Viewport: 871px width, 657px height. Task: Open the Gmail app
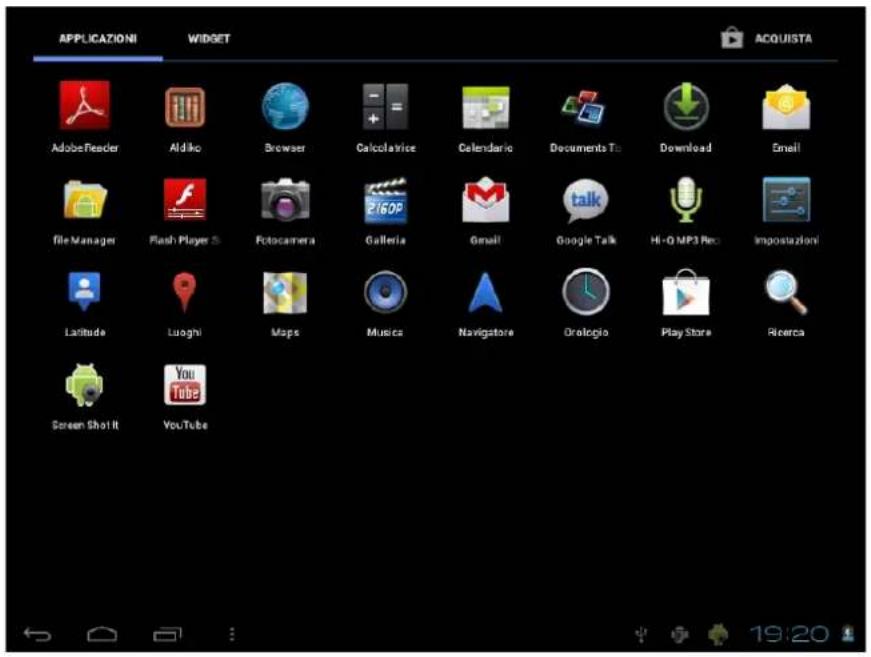tap(485, 199)
